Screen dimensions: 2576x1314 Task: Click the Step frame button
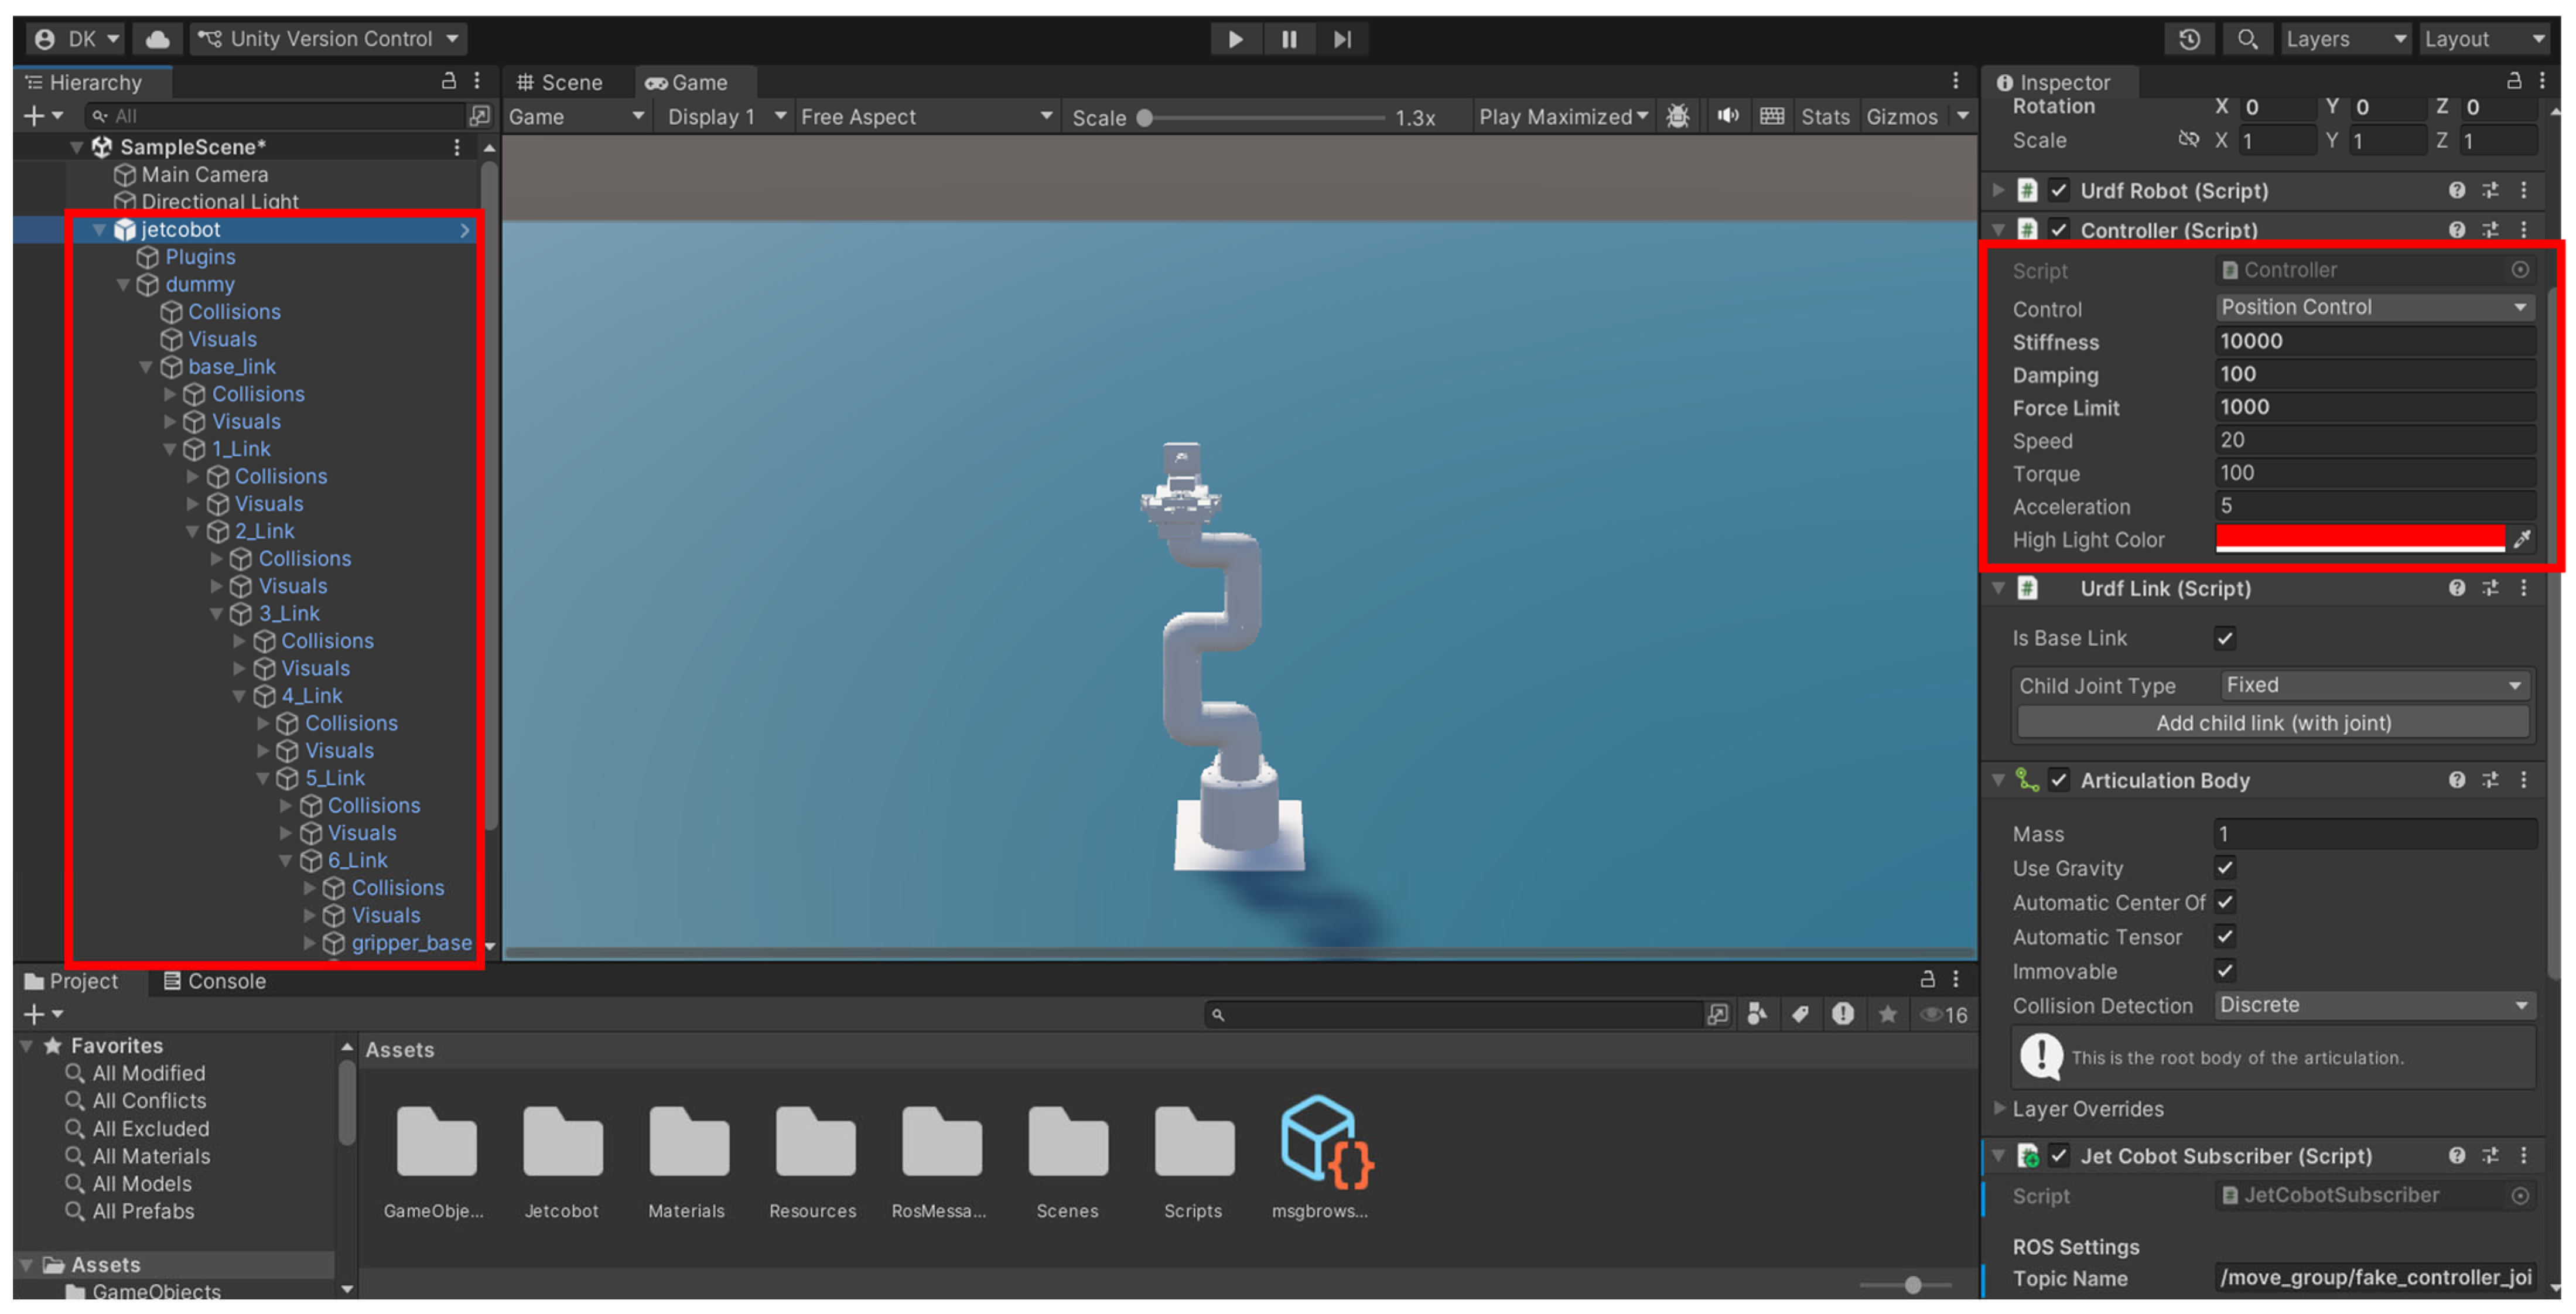[x=1342, y=39]
